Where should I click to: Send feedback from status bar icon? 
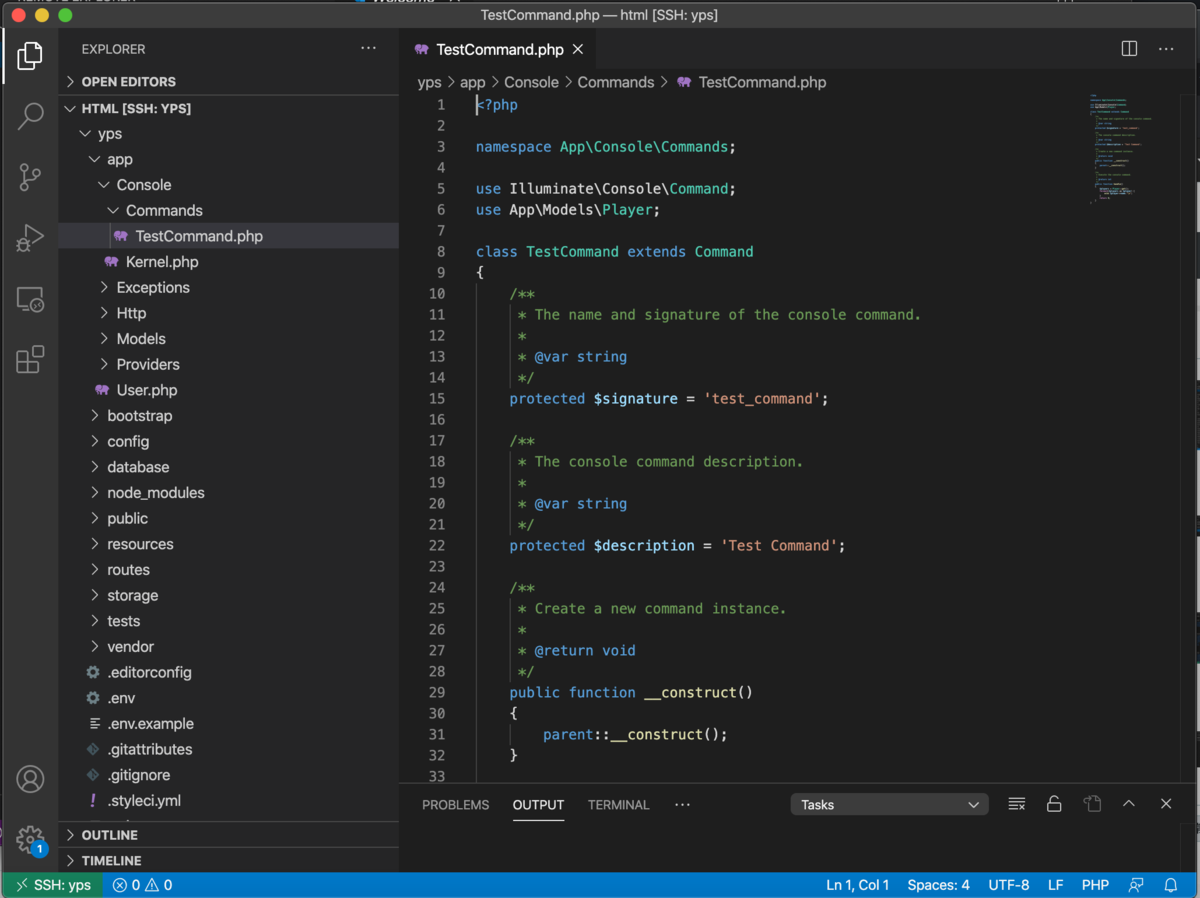coord(1136,885)
